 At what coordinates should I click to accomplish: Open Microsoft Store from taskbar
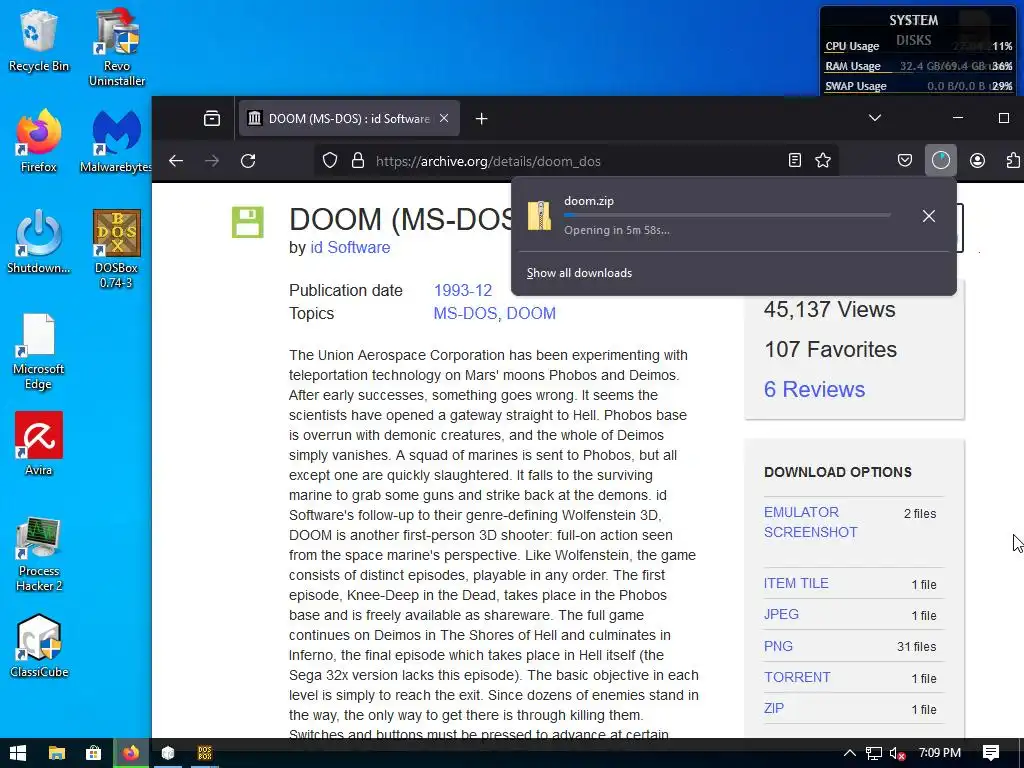coord(93,753)
